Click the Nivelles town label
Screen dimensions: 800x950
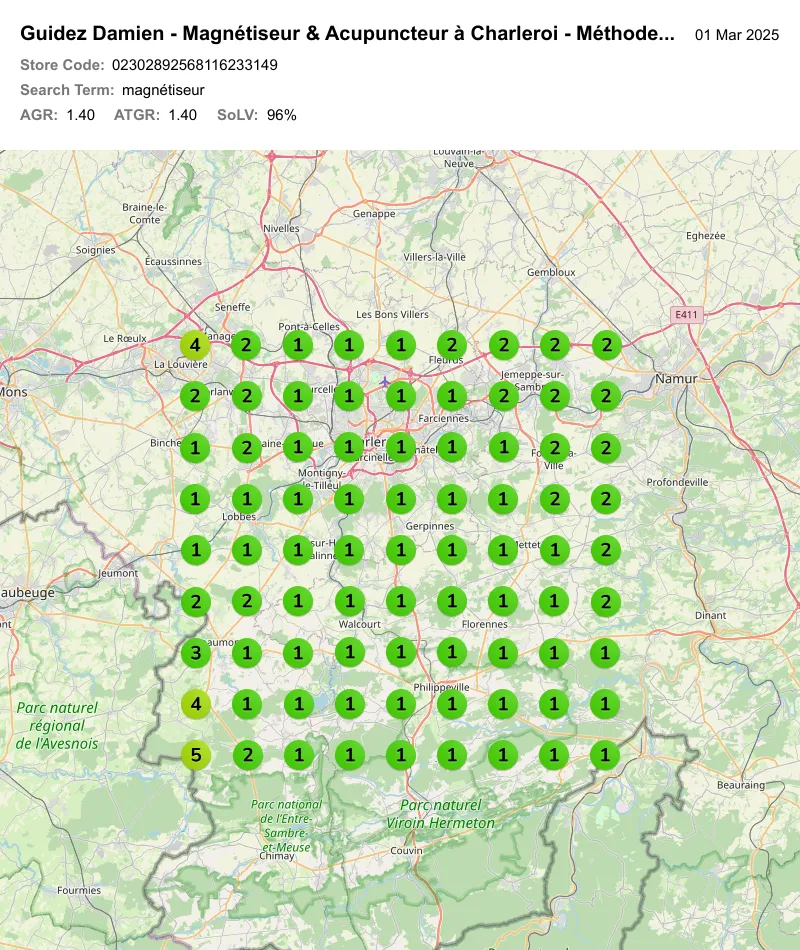pyautogui.click(x=281, y=228)
